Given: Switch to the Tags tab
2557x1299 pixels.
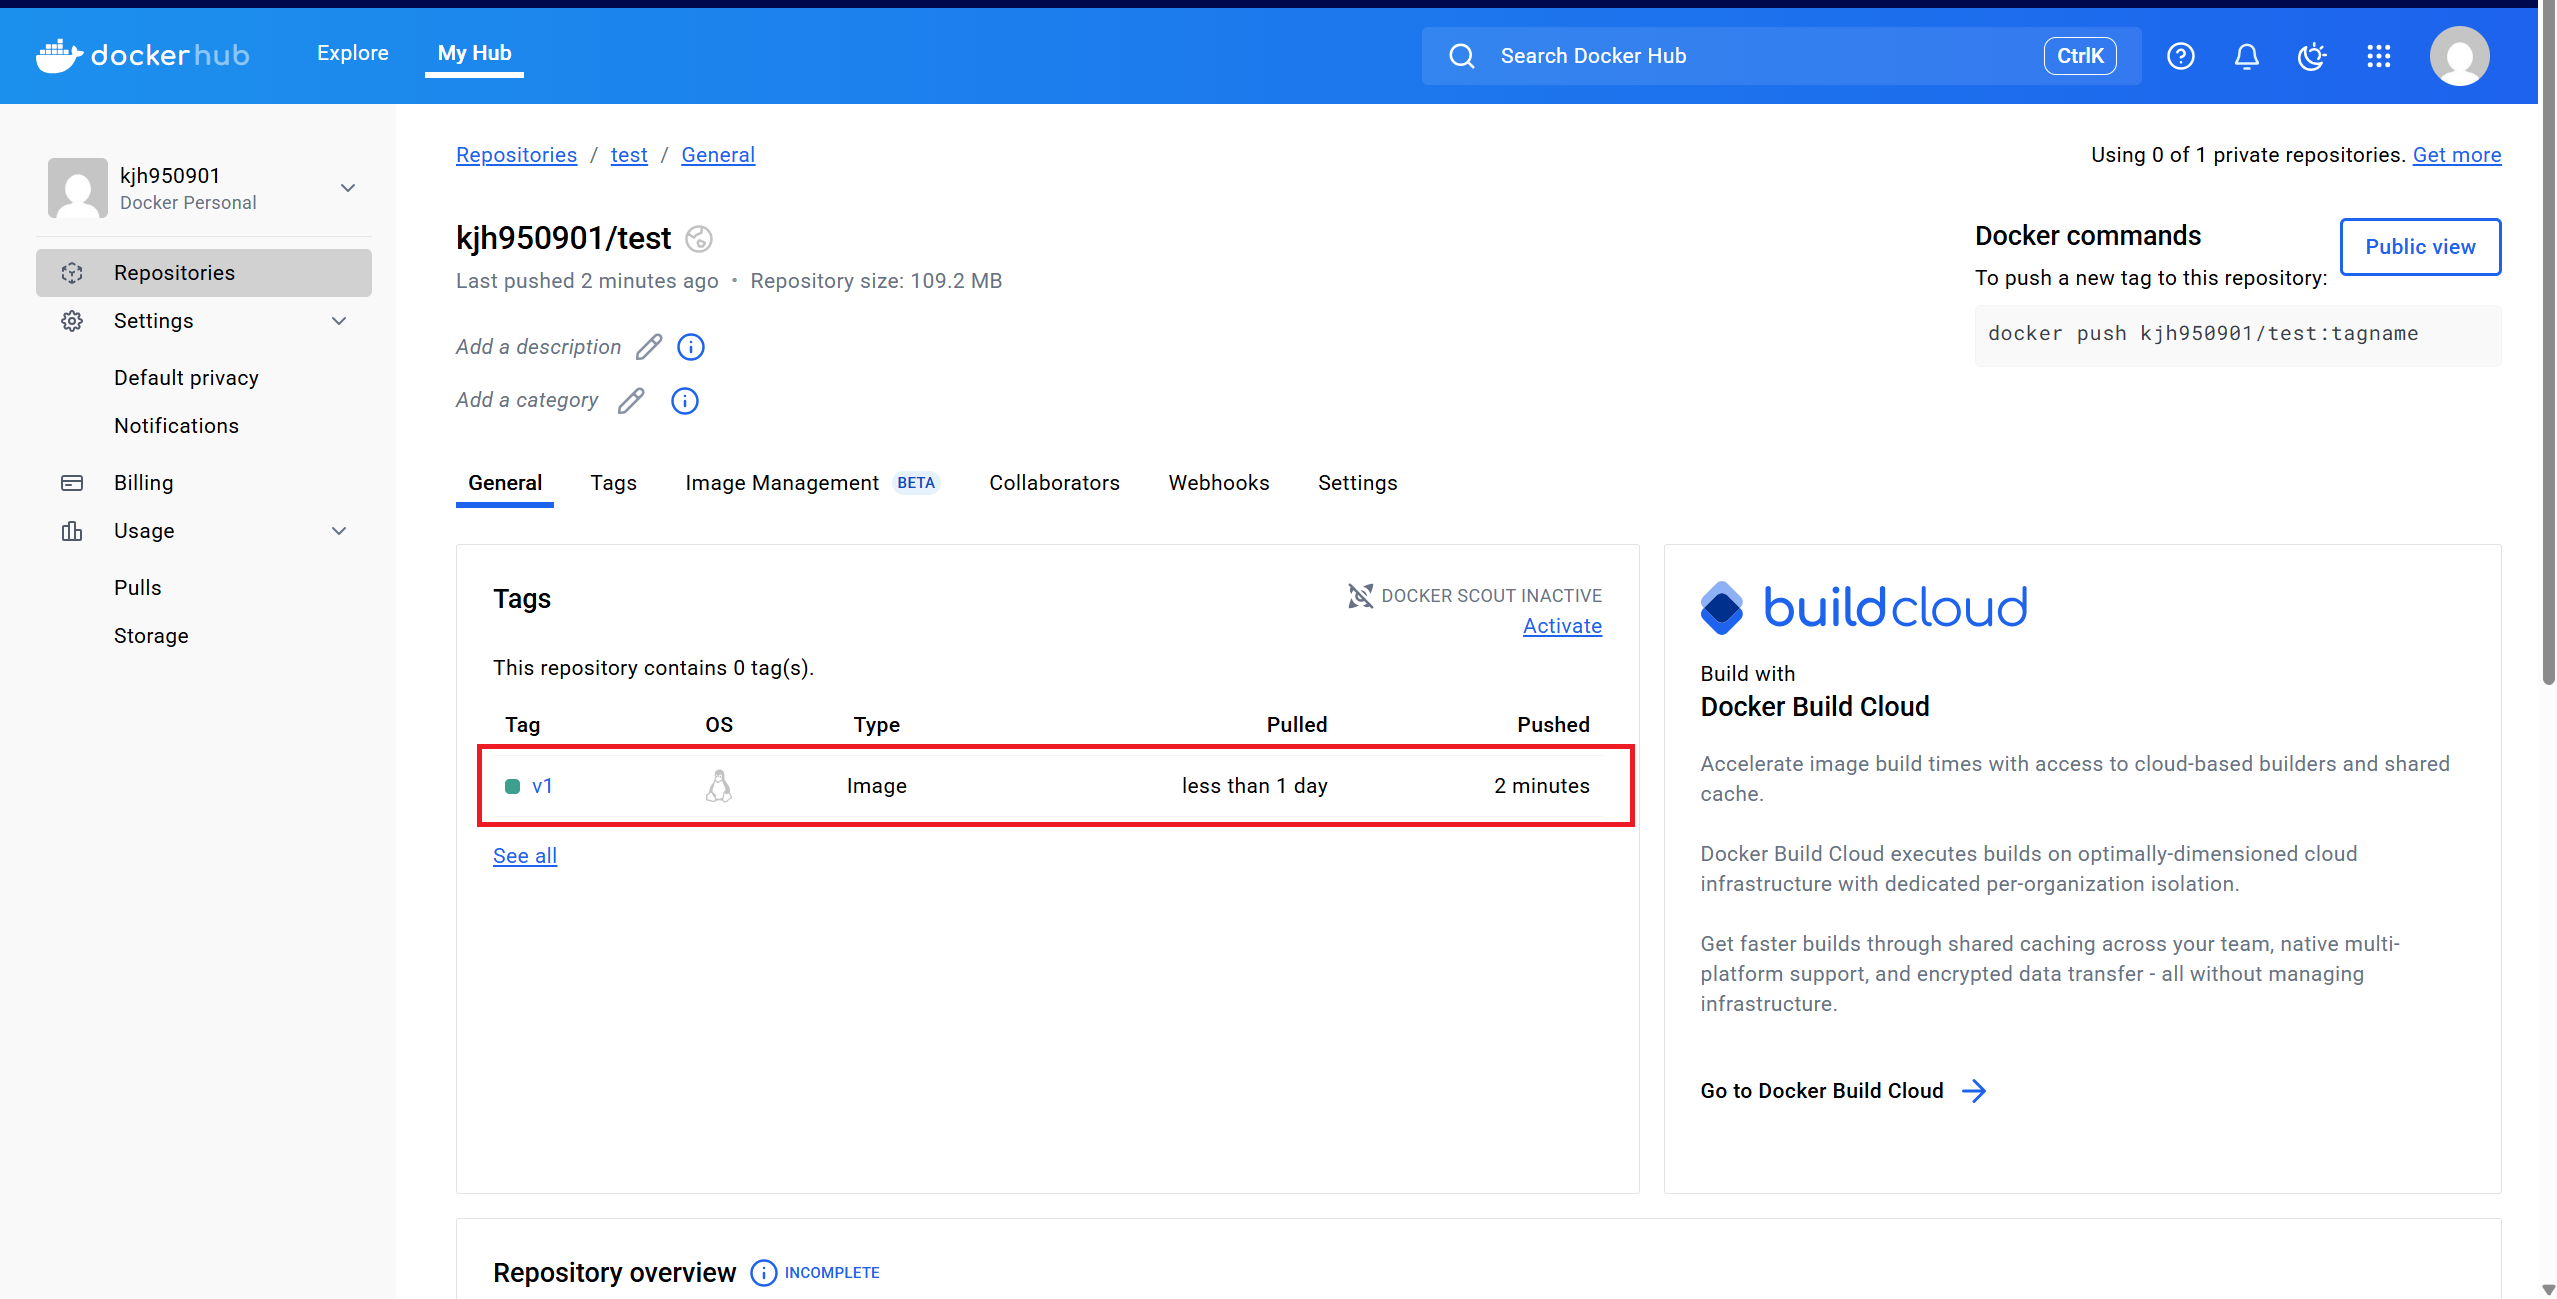Looking at the screenshot, I should tap(613, 483).
